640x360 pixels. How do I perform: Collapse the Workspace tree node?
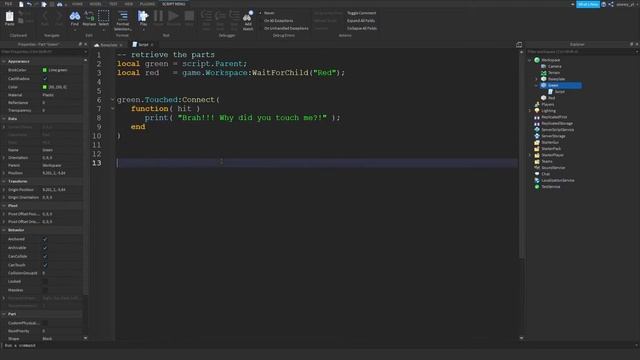(530, 60)
